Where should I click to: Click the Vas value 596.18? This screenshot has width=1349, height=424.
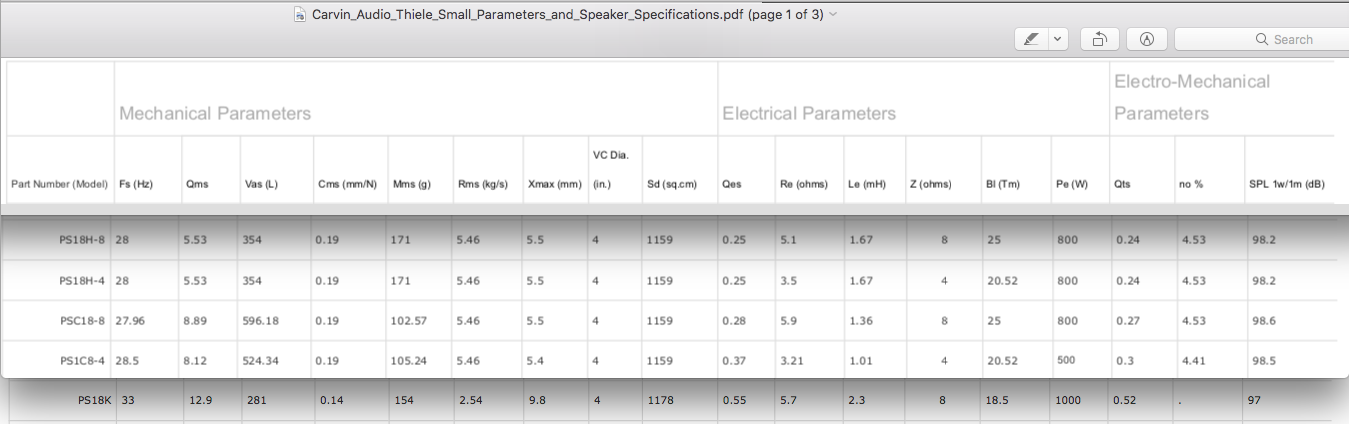tap(262, 321)
